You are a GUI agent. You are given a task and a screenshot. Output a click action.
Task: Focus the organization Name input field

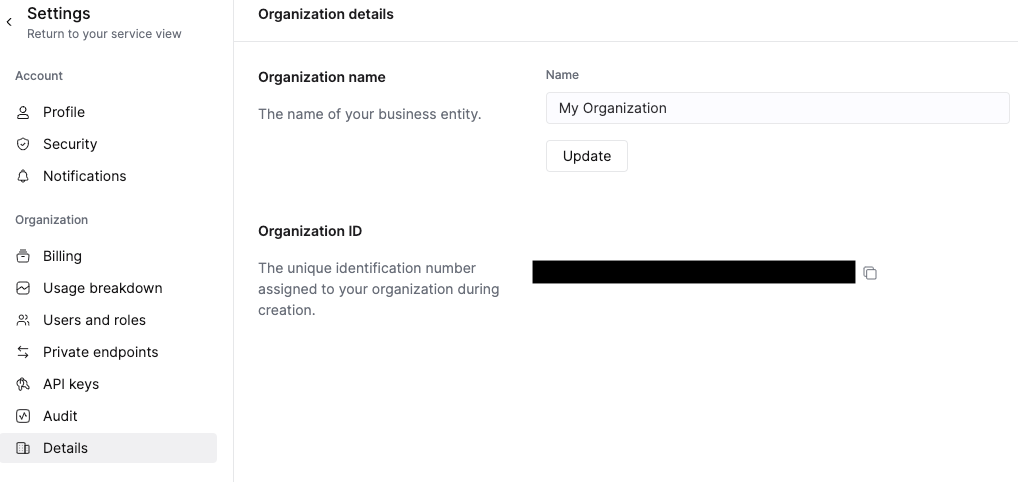point(777,108)
